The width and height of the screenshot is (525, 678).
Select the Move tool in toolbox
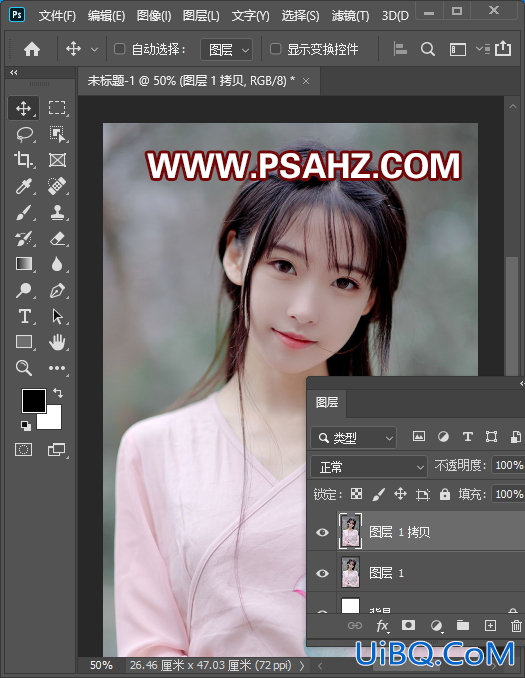(23, 108)
